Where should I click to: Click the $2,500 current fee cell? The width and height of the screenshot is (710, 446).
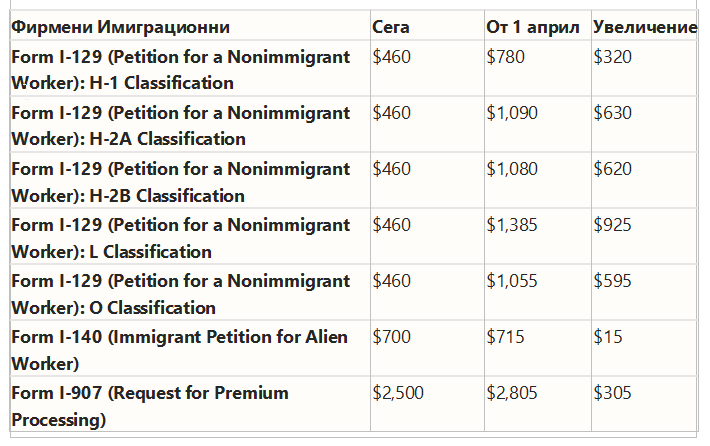click(427, 404)
